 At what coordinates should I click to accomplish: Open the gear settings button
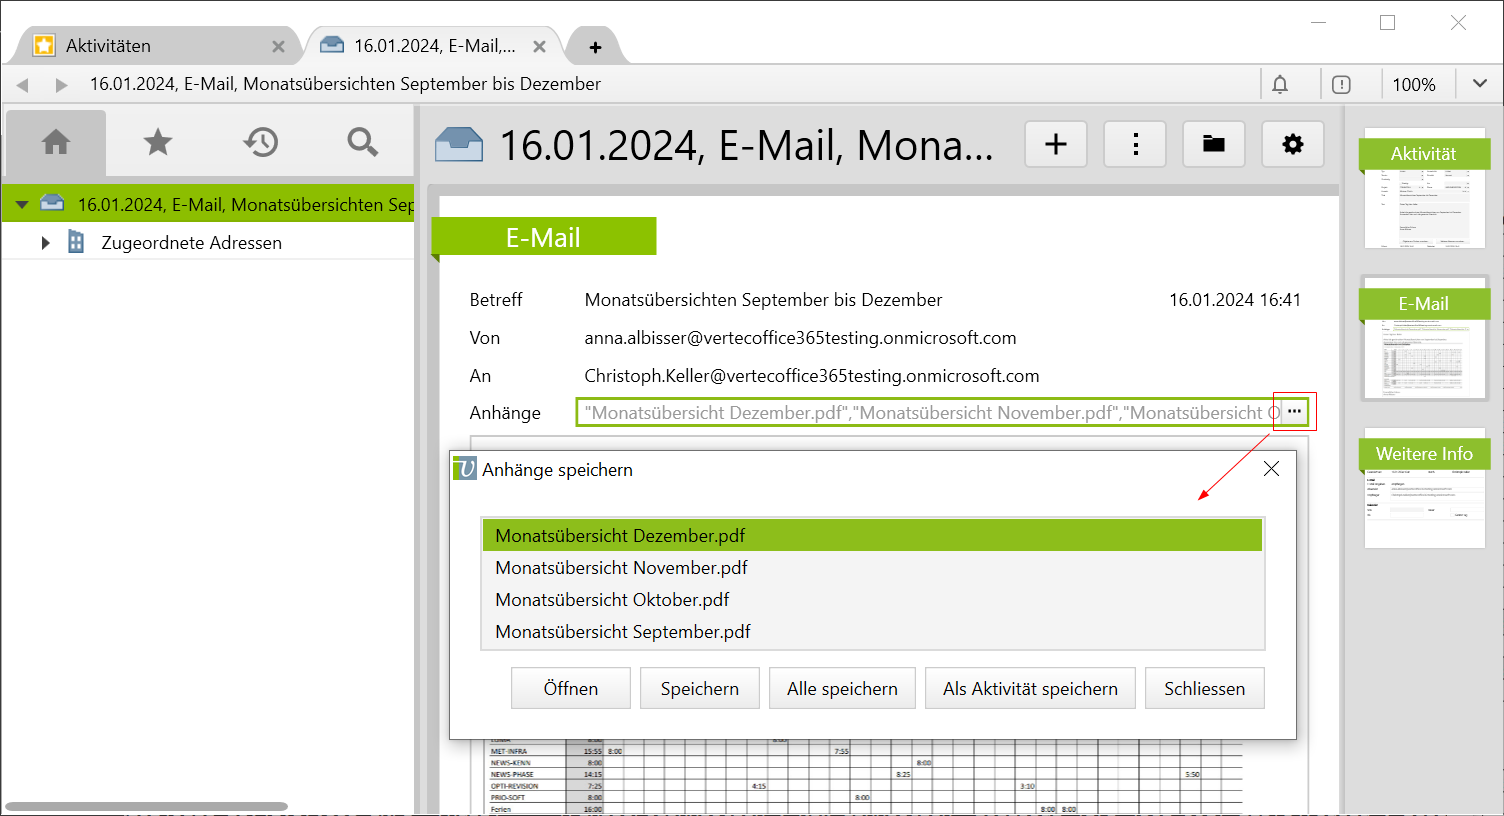tap(1293, 145)
